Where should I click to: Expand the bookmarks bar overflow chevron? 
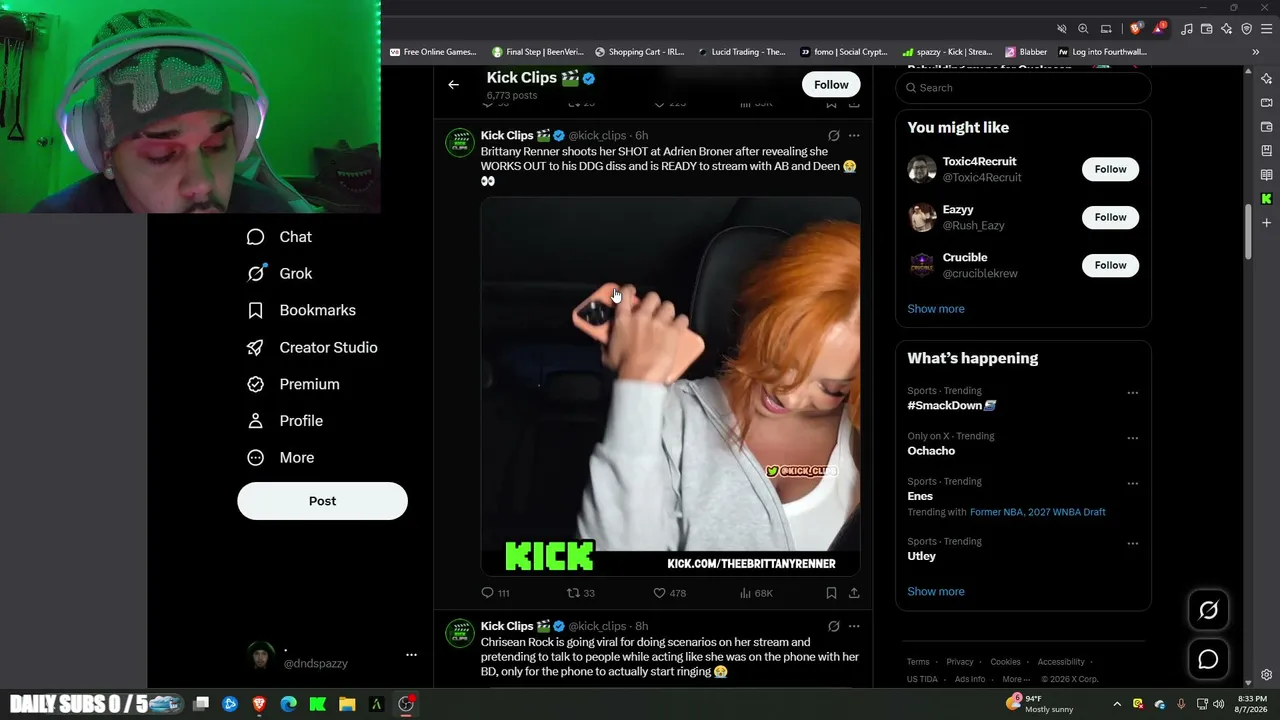[x=1256, y=52]
